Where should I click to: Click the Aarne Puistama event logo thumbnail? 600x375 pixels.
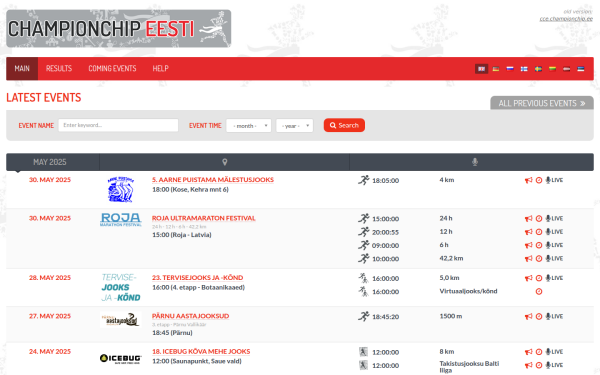[x=121, y=189]
